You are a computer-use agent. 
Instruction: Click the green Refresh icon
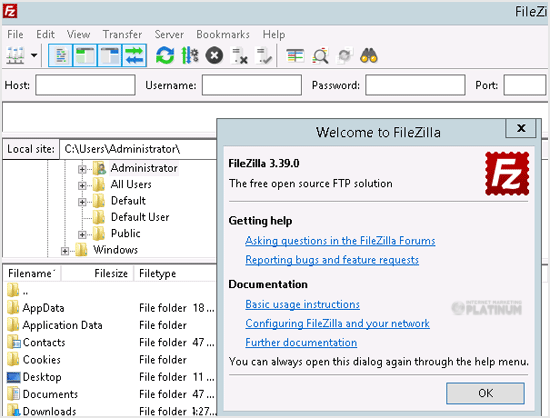tap(165, 55)
